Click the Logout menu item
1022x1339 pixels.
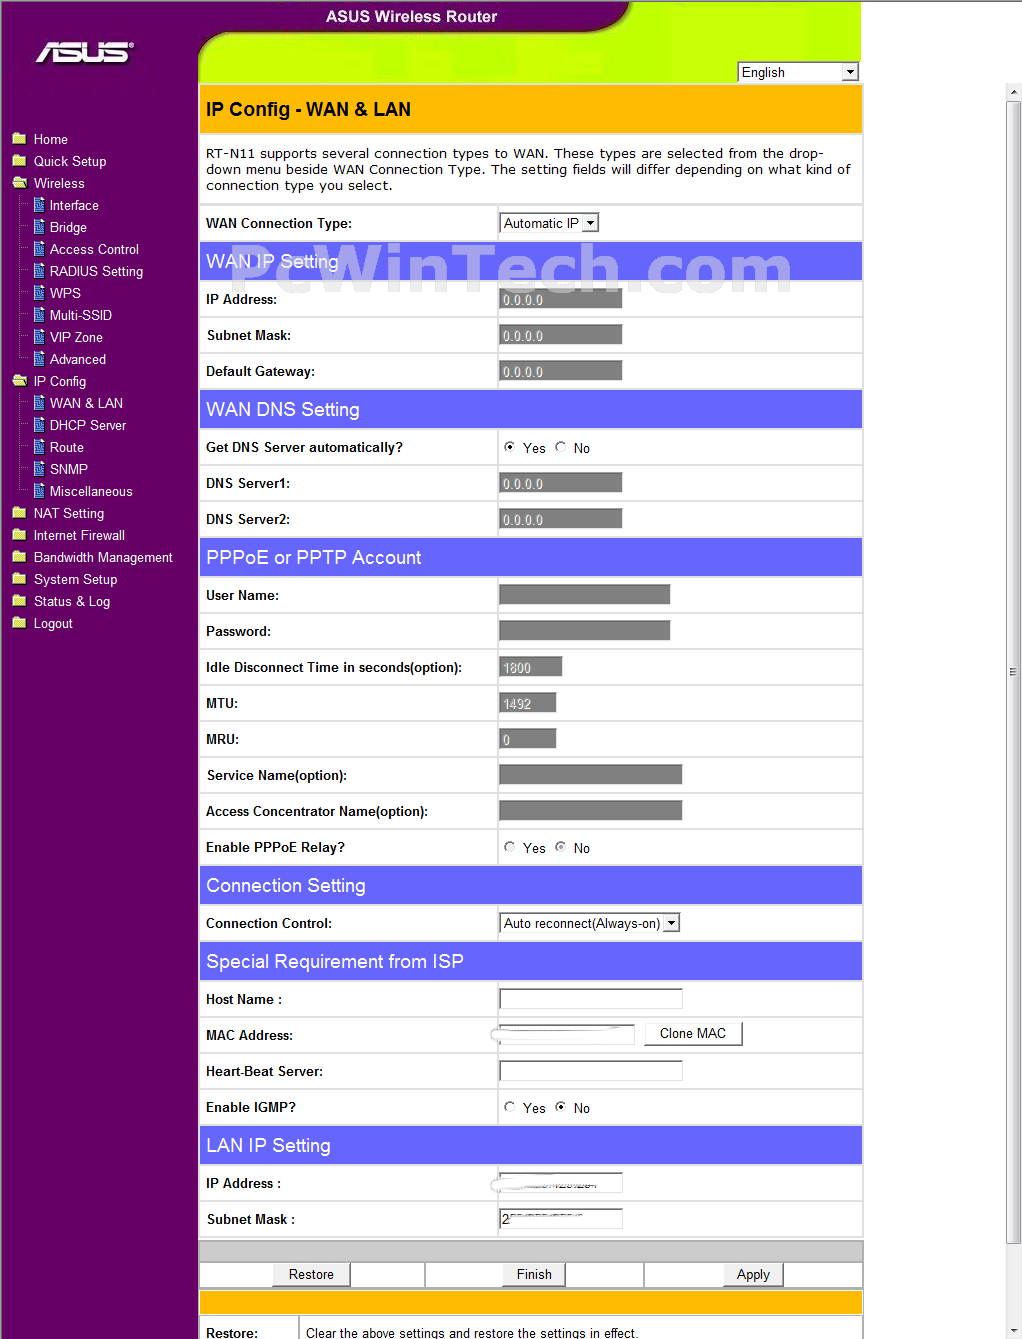click(x=53, y=623)
